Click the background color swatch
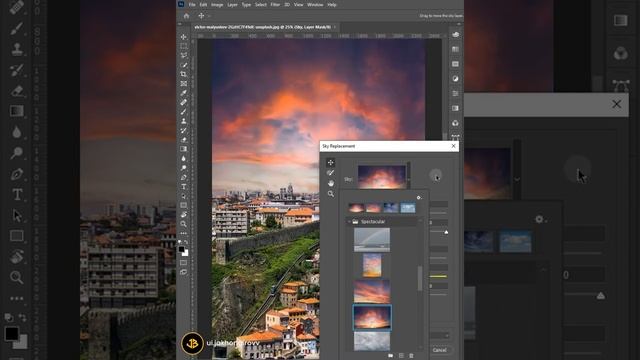Viewport: 640px width, 360px height. (185, 253)
